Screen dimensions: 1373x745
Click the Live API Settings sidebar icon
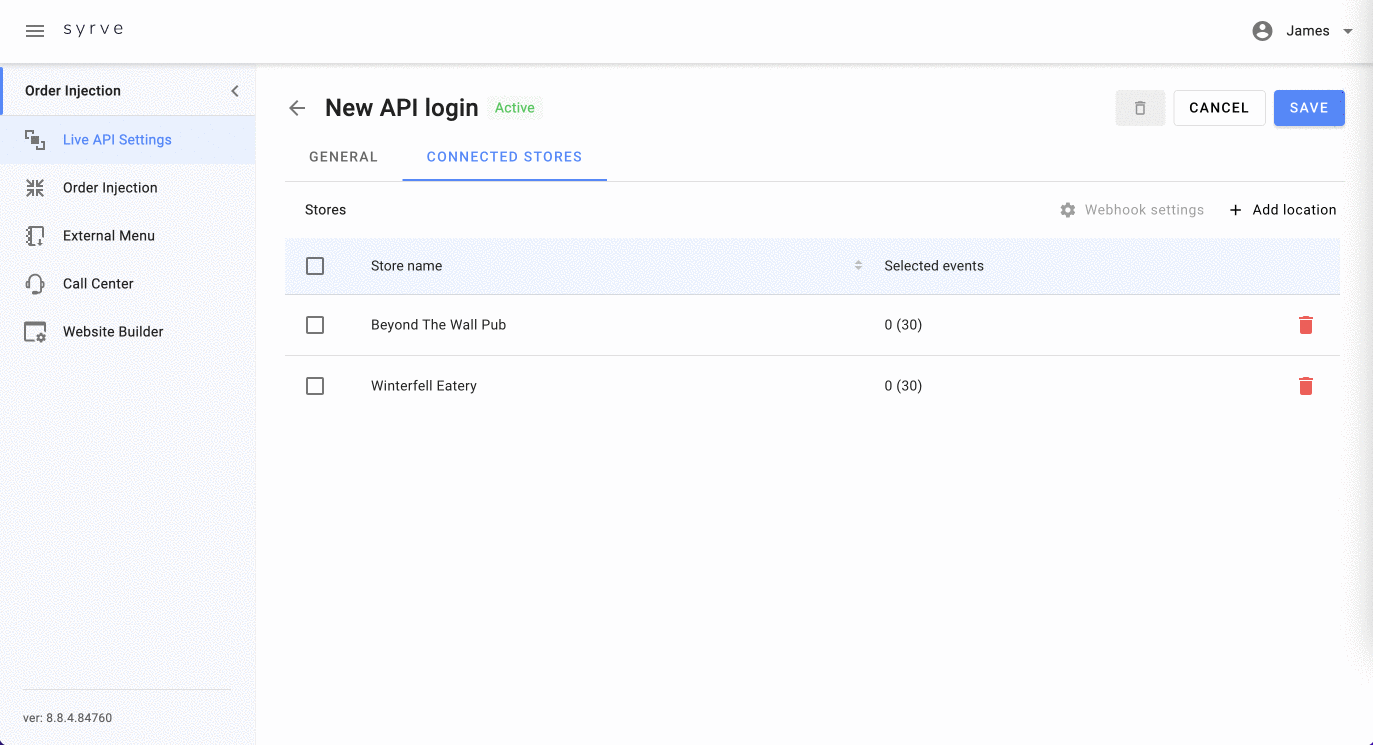click(35, 140)
